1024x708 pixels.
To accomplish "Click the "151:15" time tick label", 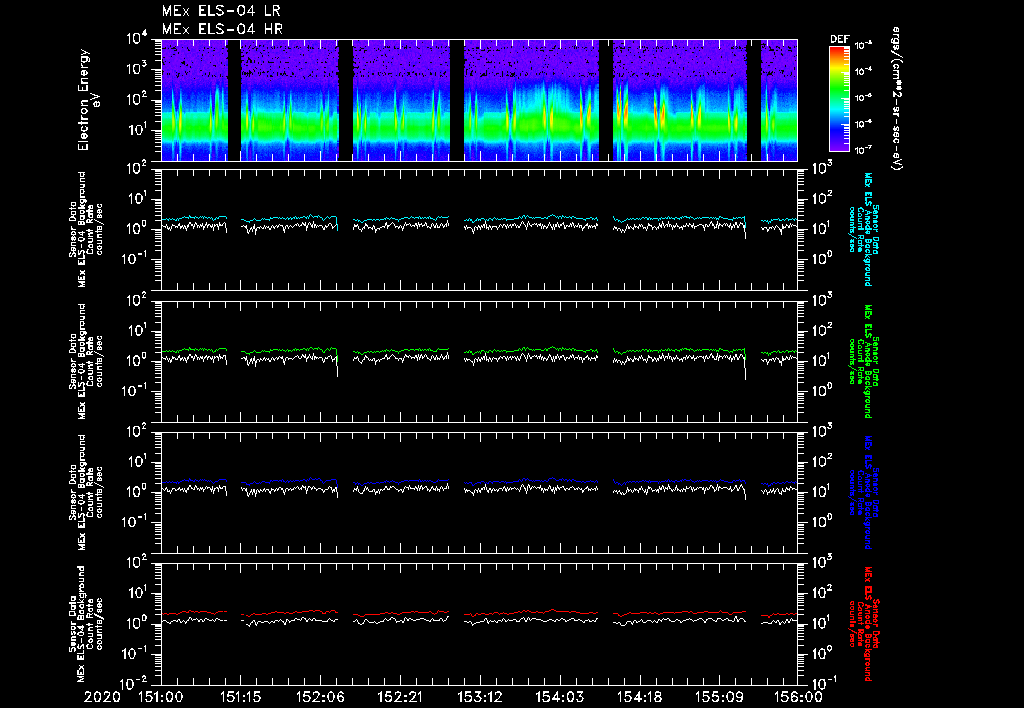I will [x=240, y=697].
